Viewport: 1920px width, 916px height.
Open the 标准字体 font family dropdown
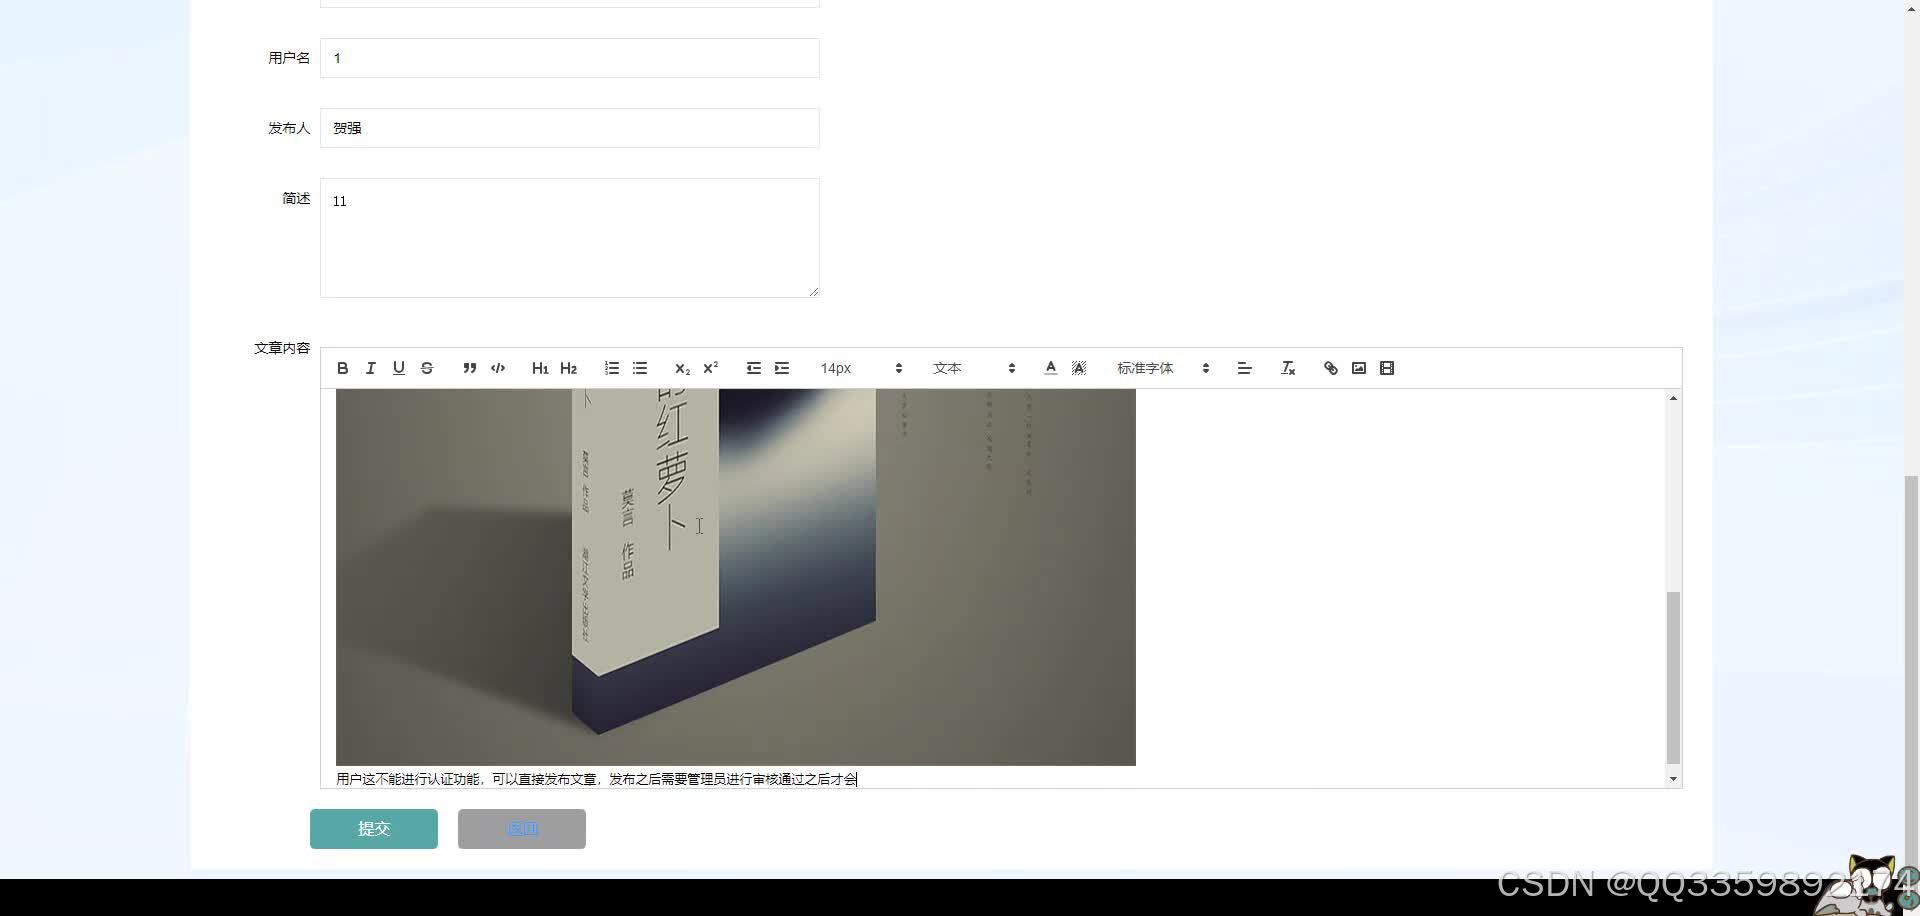tap(1163, 368)
